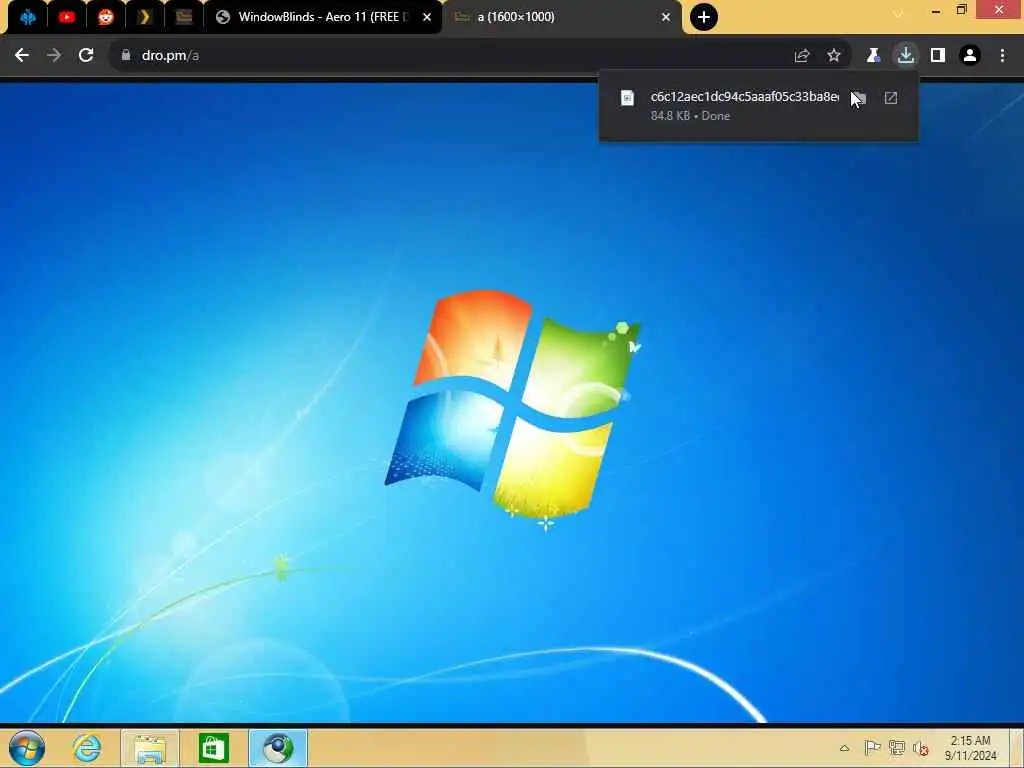Screen dimensions: 1024x768
Task: Switch to the first pinned blue-icon tab
Action: [x=27, y=17]
